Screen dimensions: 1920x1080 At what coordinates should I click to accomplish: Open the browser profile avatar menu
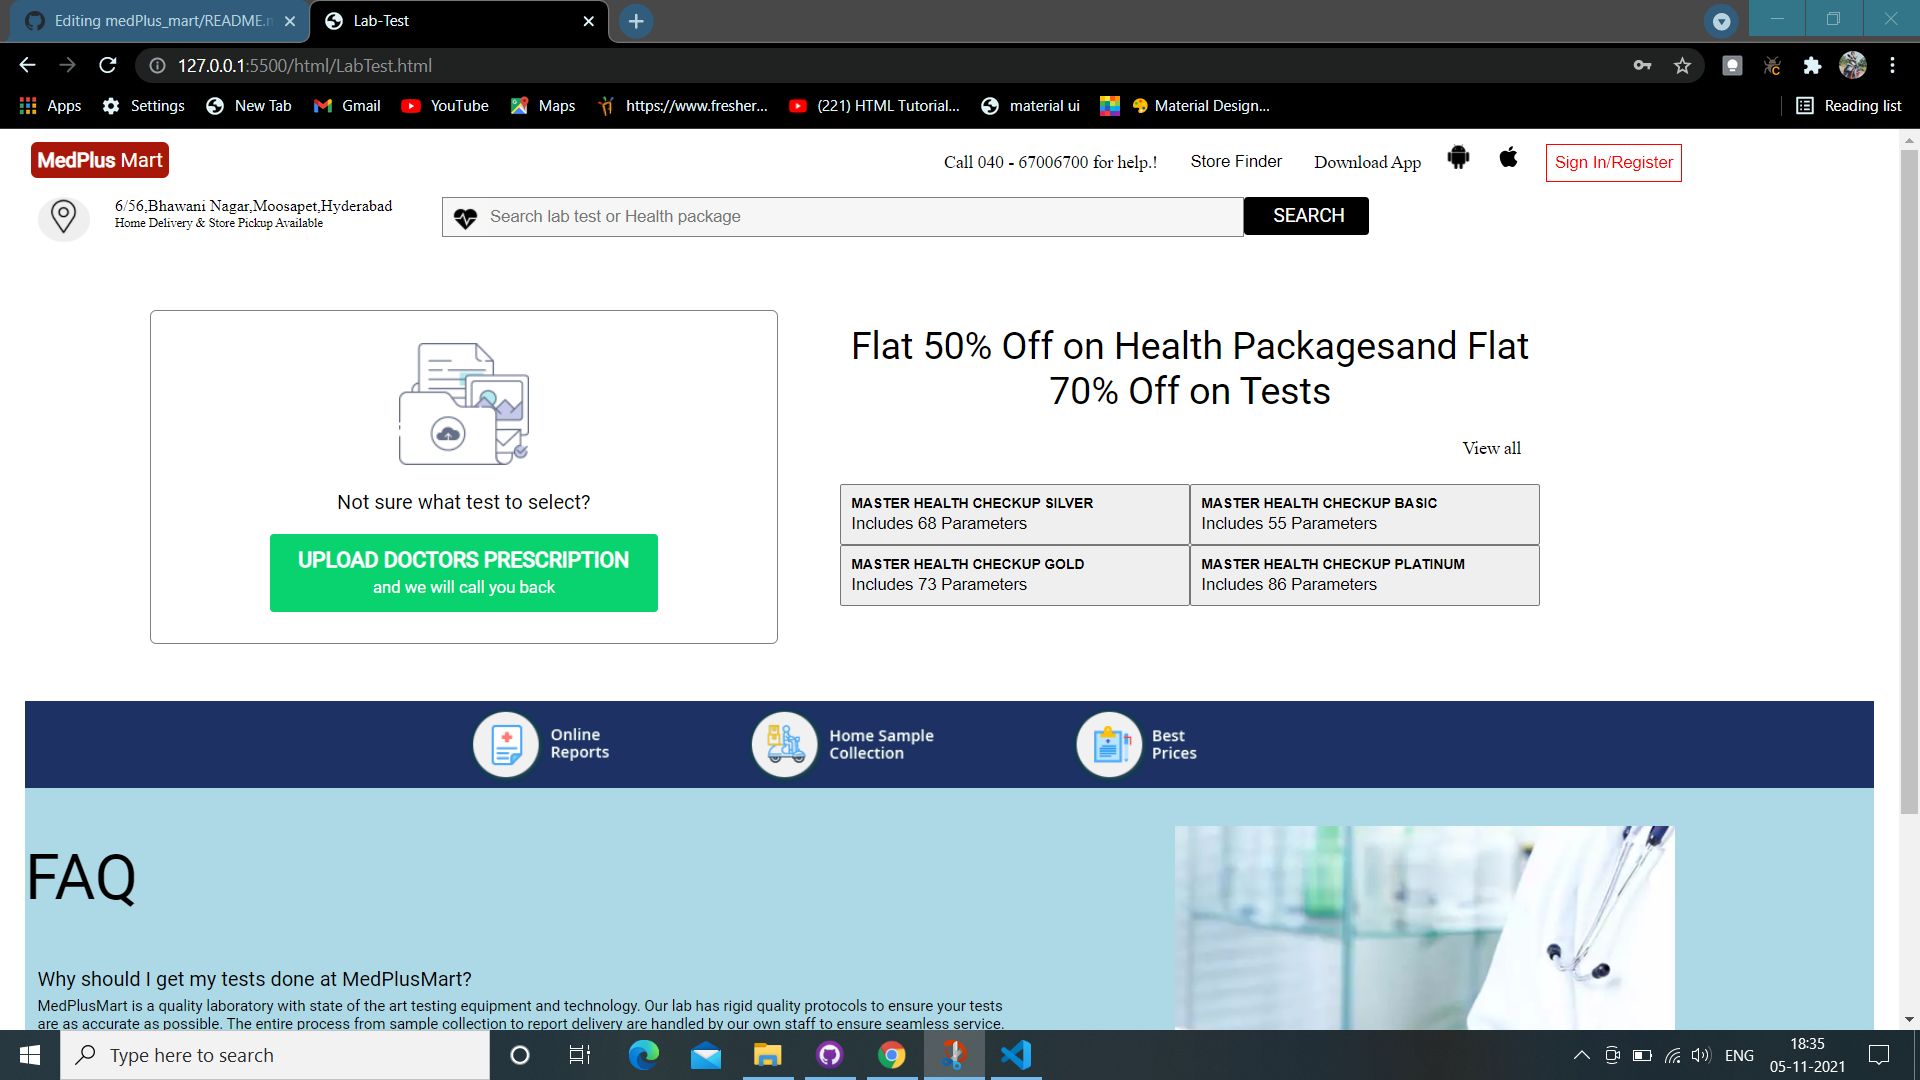pos(1853,65)
